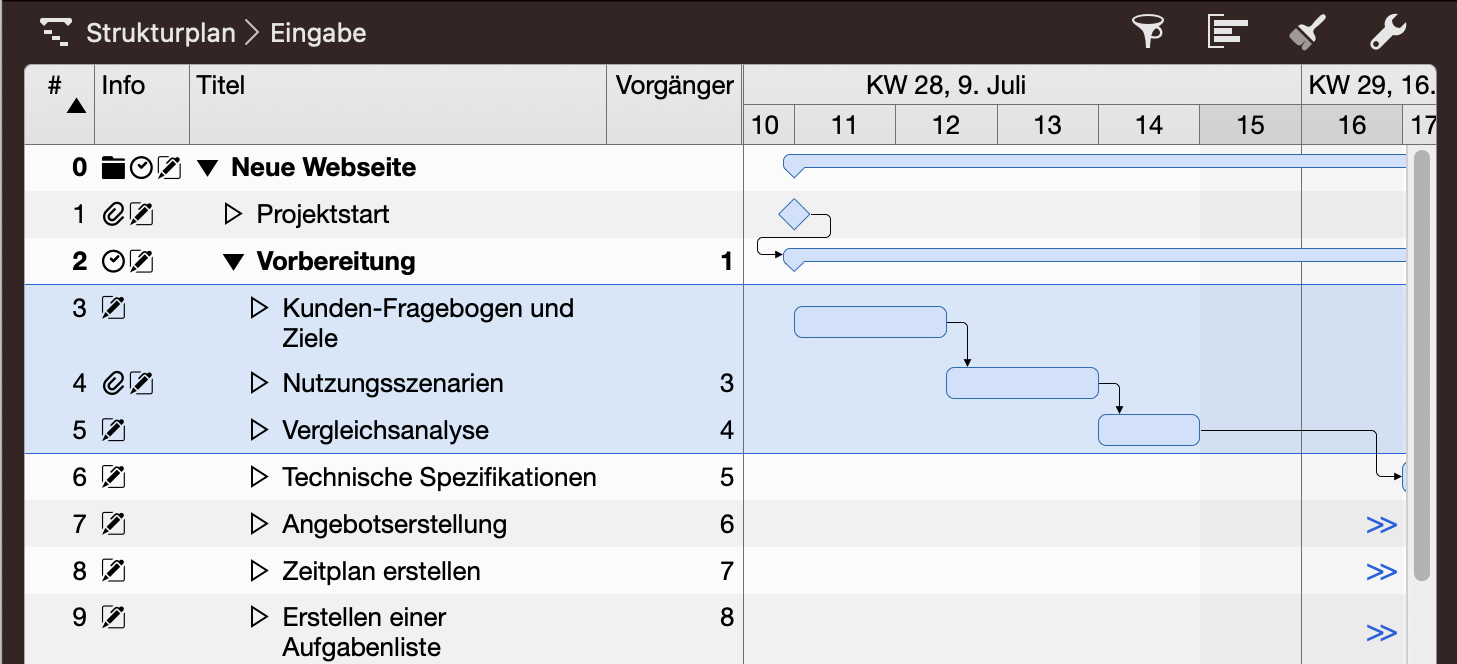Collapse the Vorbereitung group
Viewport: 1457px width, 664px height.
coord(233,262)
